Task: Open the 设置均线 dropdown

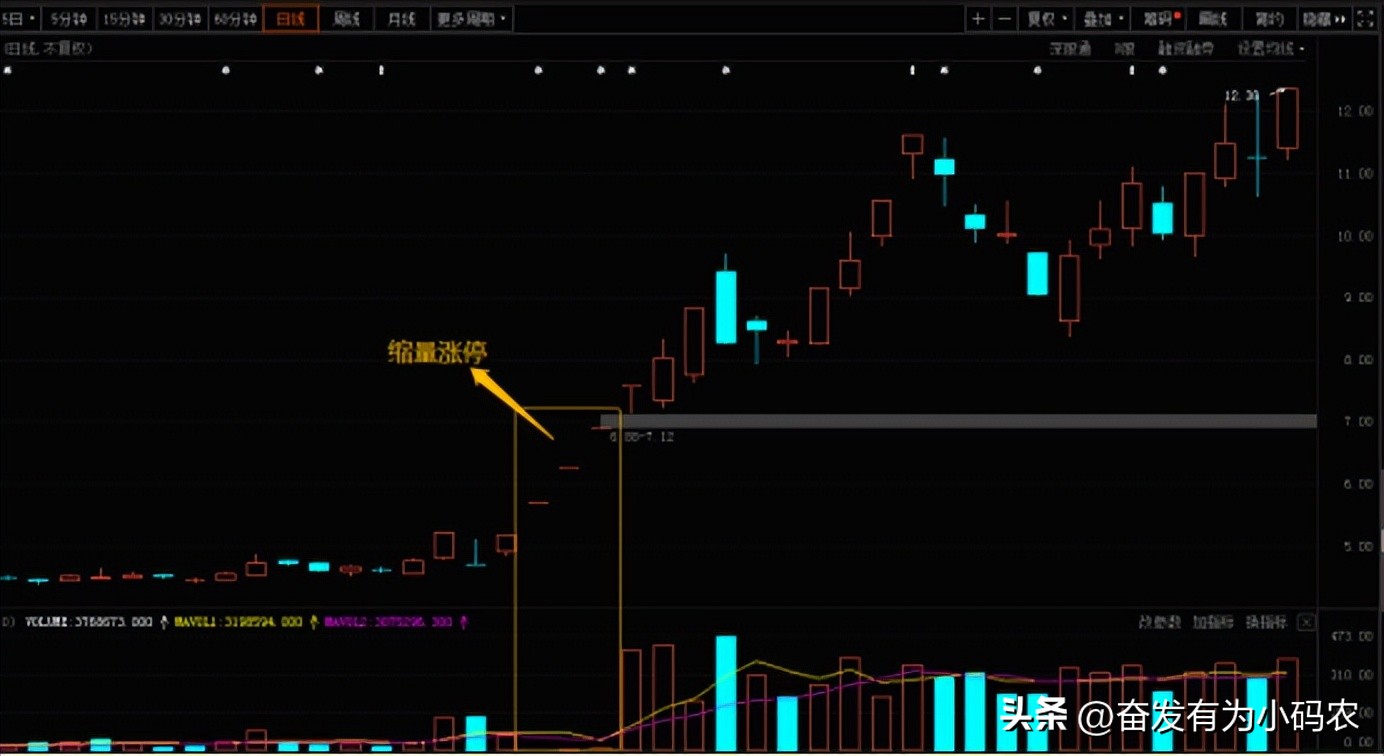Action: pos(1270,48)
